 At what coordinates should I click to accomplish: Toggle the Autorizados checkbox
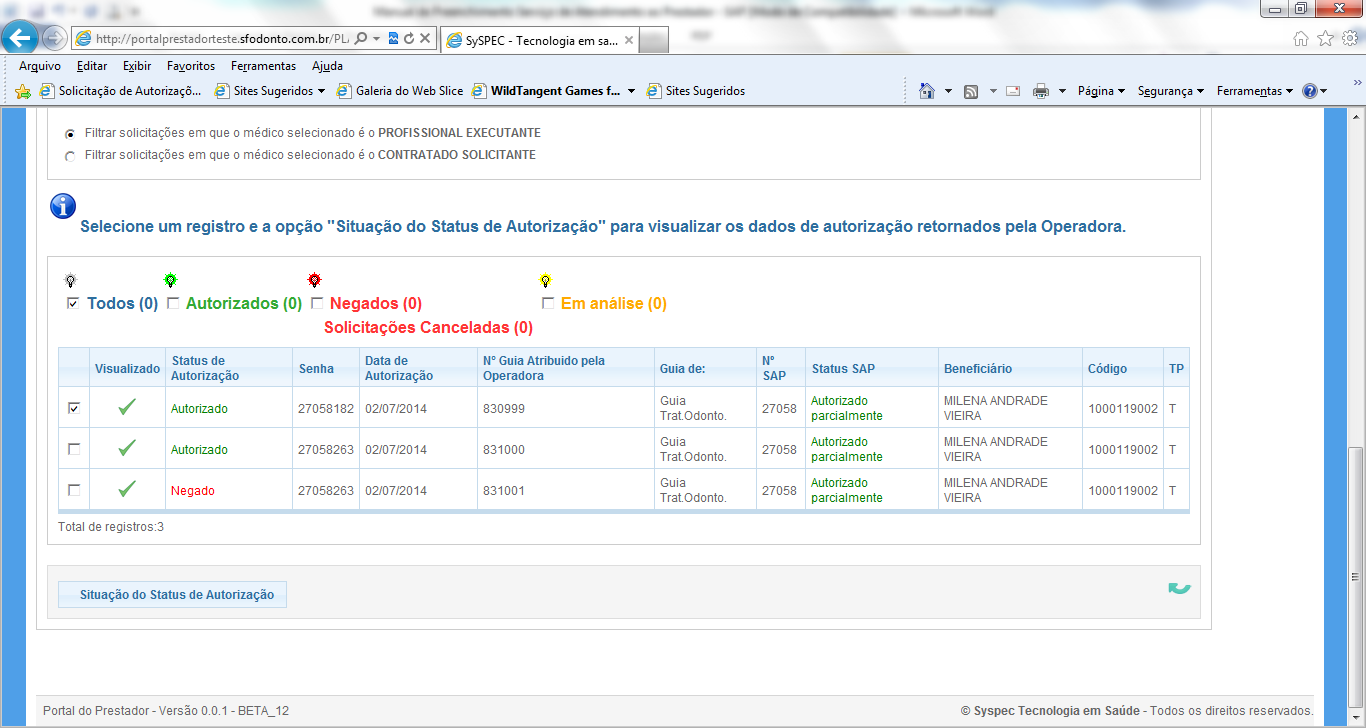click(173, 303)
